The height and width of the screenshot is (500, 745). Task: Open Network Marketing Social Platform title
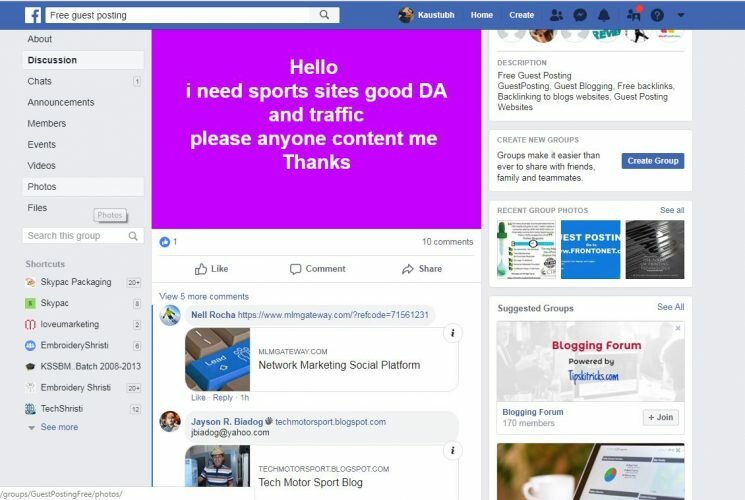[339, 365]
